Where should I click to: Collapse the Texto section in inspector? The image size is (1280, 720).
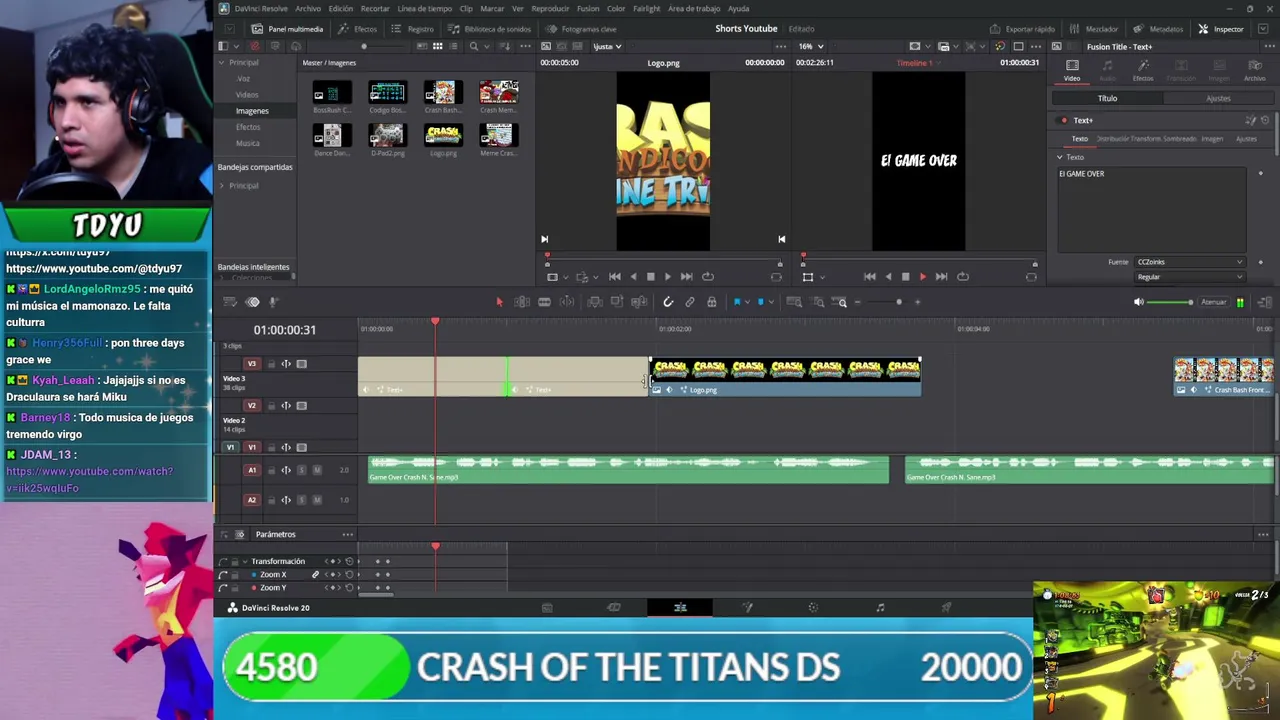(x=1060, y=157)
